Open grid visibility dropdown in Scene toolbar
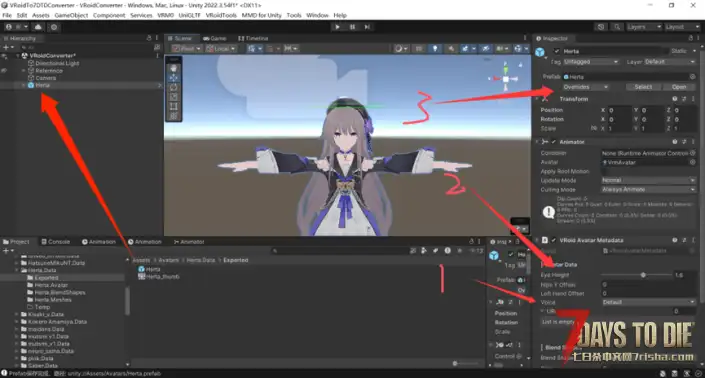Image resolution: width=705 pixels, height=378 pixels. click(254, 49)
